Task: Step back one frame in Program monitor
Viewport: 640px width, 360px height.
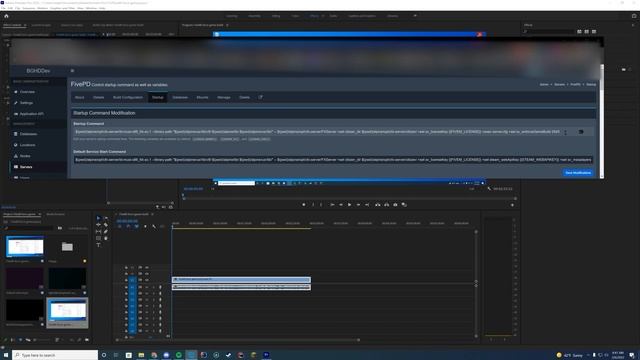Action: point(341,204)
